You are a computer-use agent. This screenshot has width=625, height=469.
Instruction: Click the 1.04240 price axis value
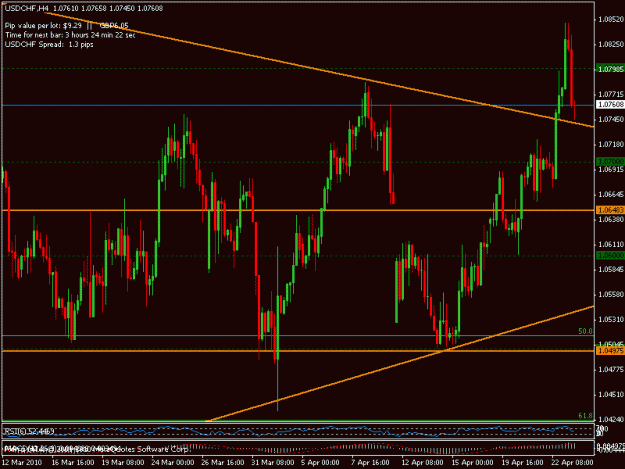pos(611,419)
